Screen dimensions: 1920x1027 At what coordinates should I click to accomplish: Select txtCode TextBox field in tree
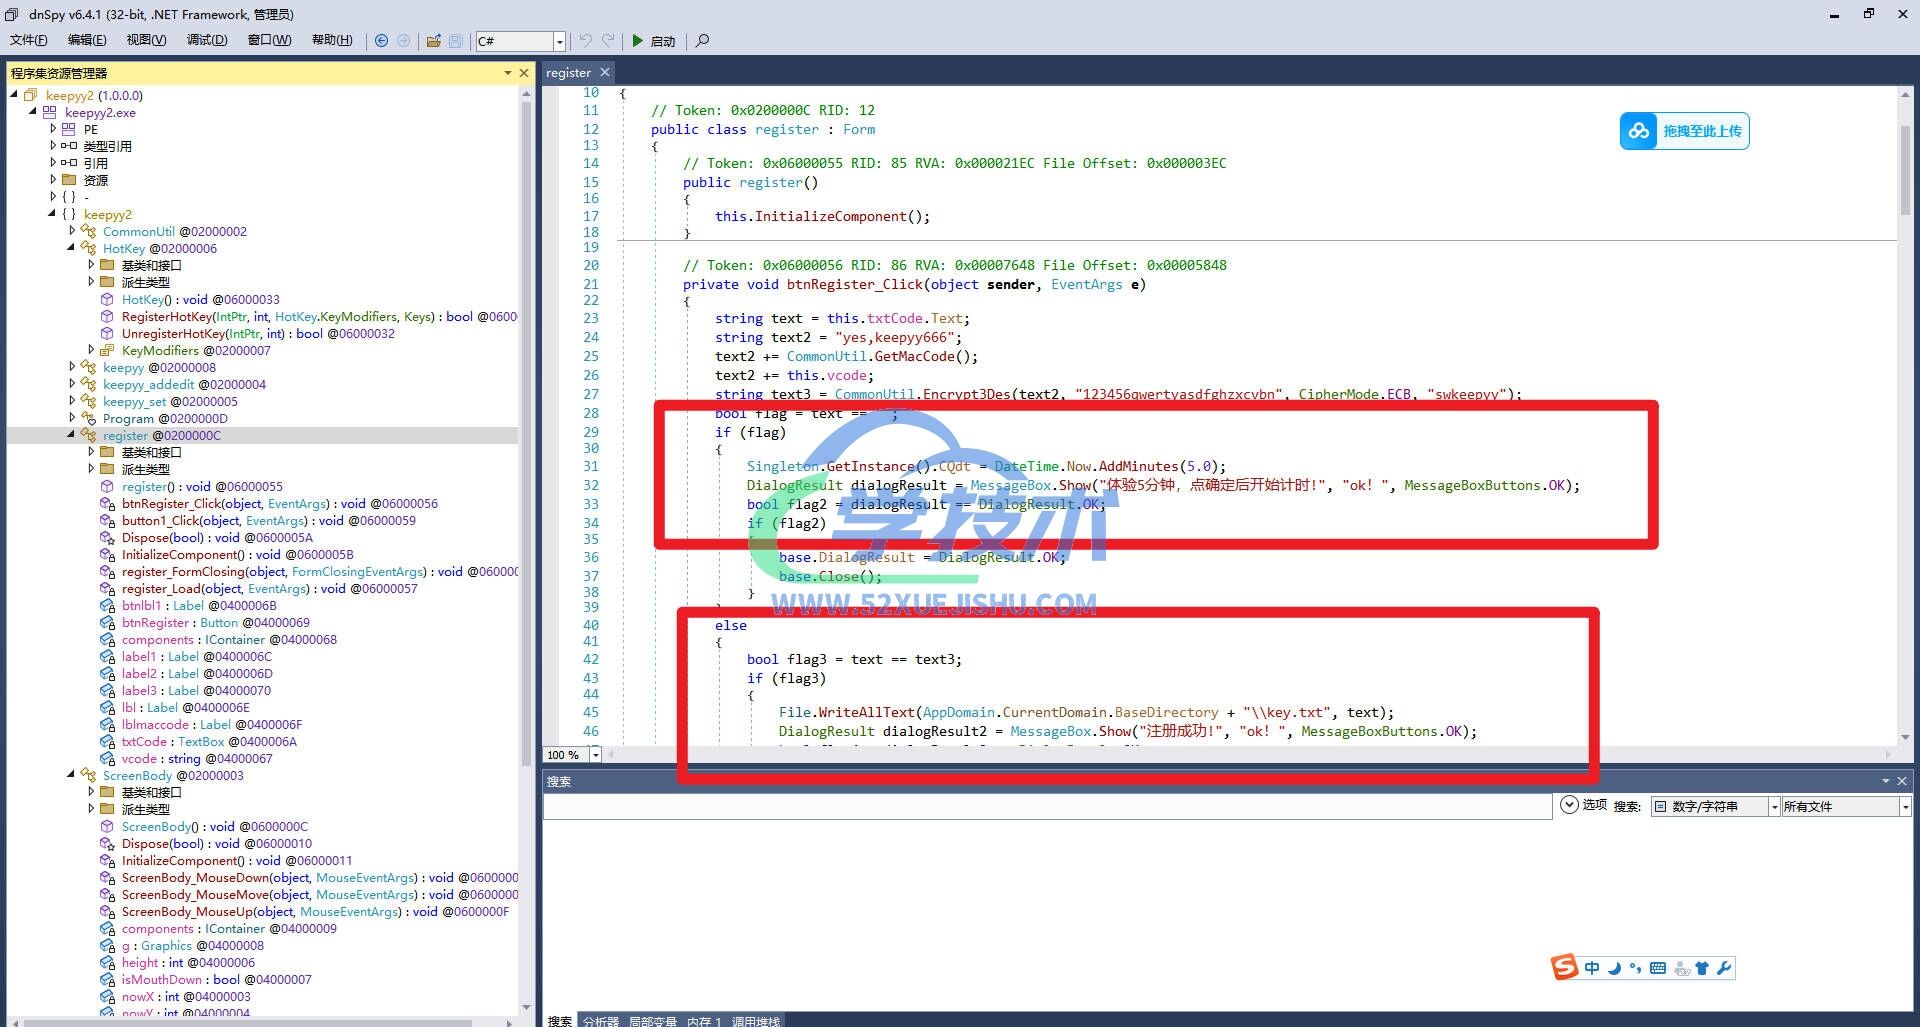pos(209,741)
